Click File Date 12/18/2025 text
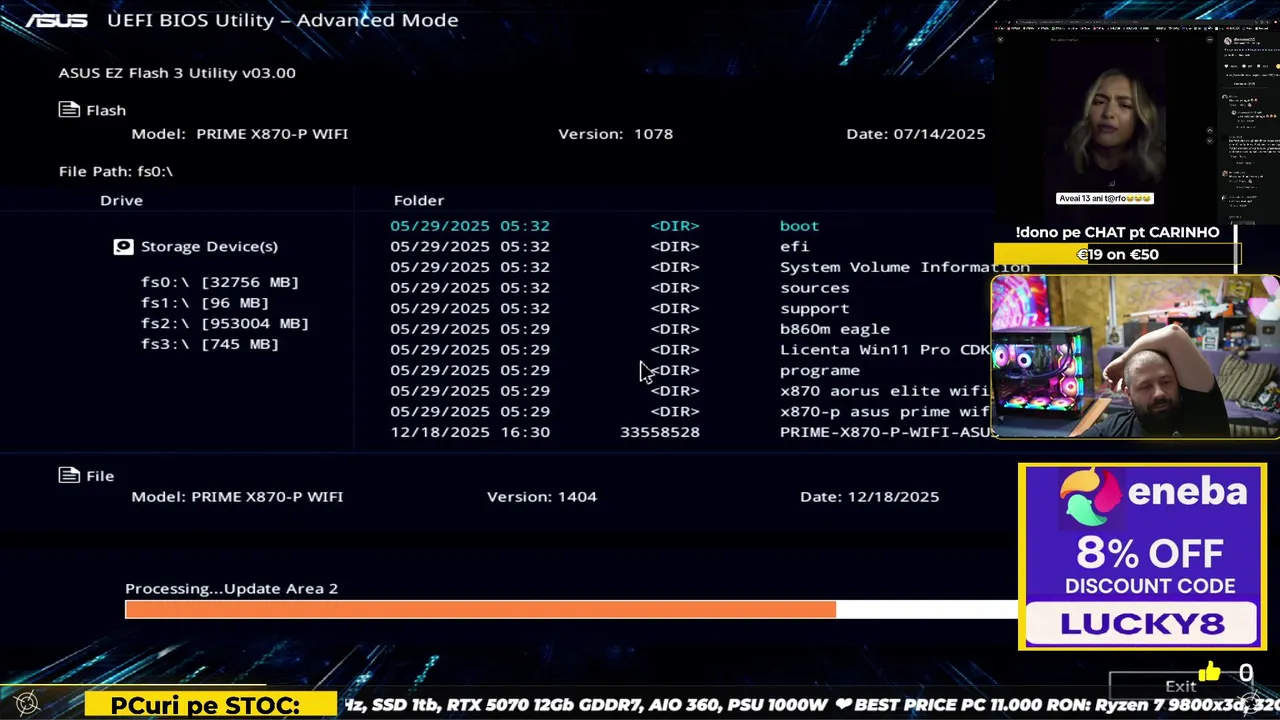The width and height of the screenshot is (1280, 720). click(x=870, y=496)
